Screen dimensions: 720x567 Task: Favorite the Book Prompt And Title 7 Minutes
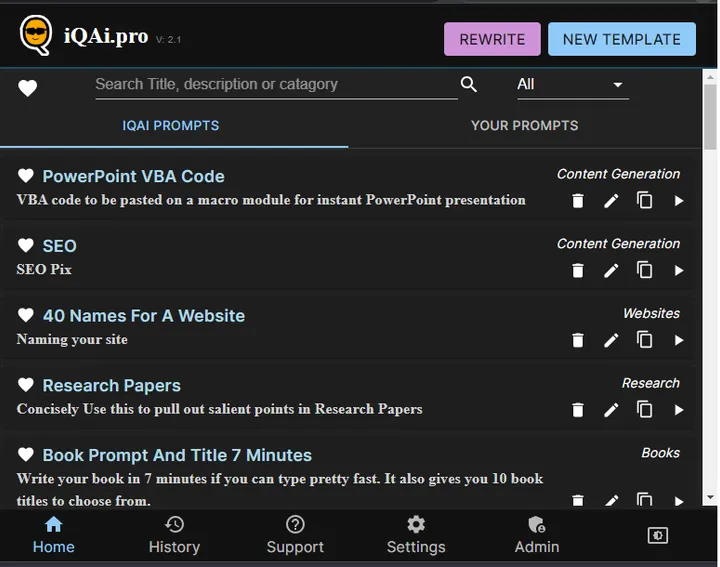click(x=26, y=455)
